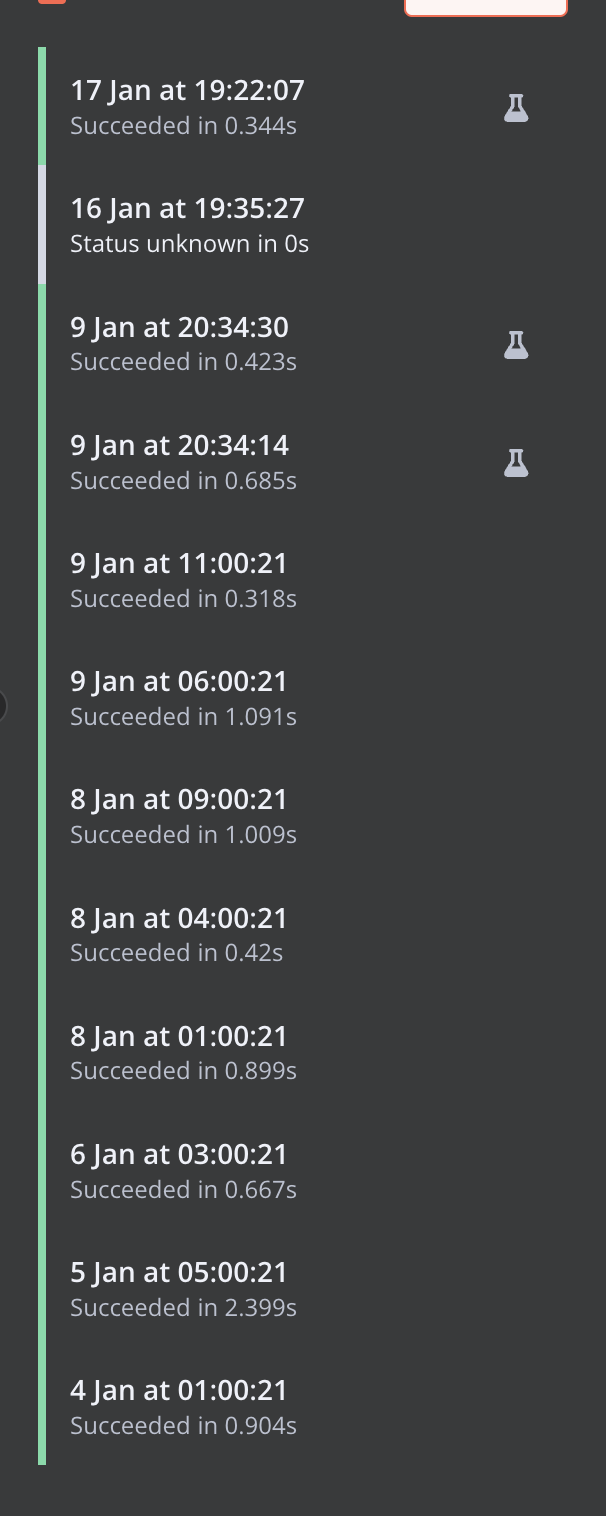Click green status bar of 17 Jan execution
The width and height of the screenshot is (606, 1516).
[42, 106]
